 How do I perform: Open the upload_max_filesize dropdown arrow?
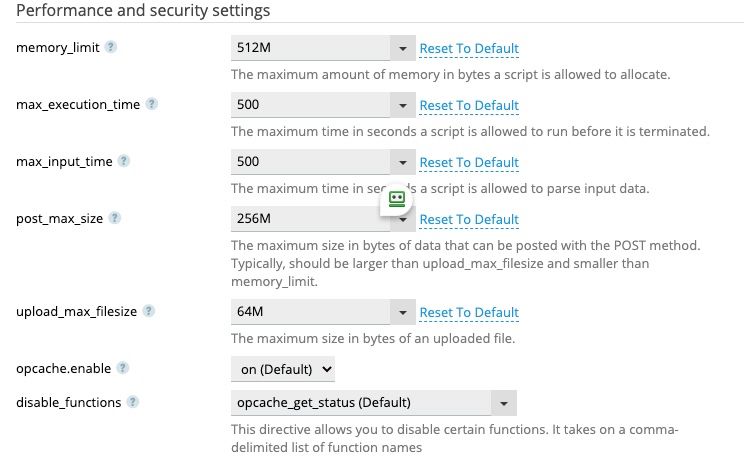coord(403,312)
